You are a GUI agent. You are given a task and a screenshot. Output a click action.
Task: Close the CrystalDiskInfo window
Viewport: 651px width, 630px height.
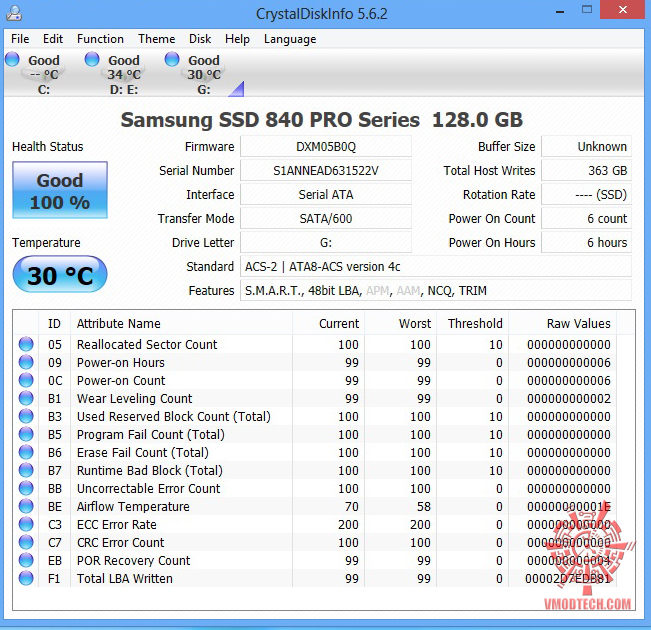(x=623, y=10)
